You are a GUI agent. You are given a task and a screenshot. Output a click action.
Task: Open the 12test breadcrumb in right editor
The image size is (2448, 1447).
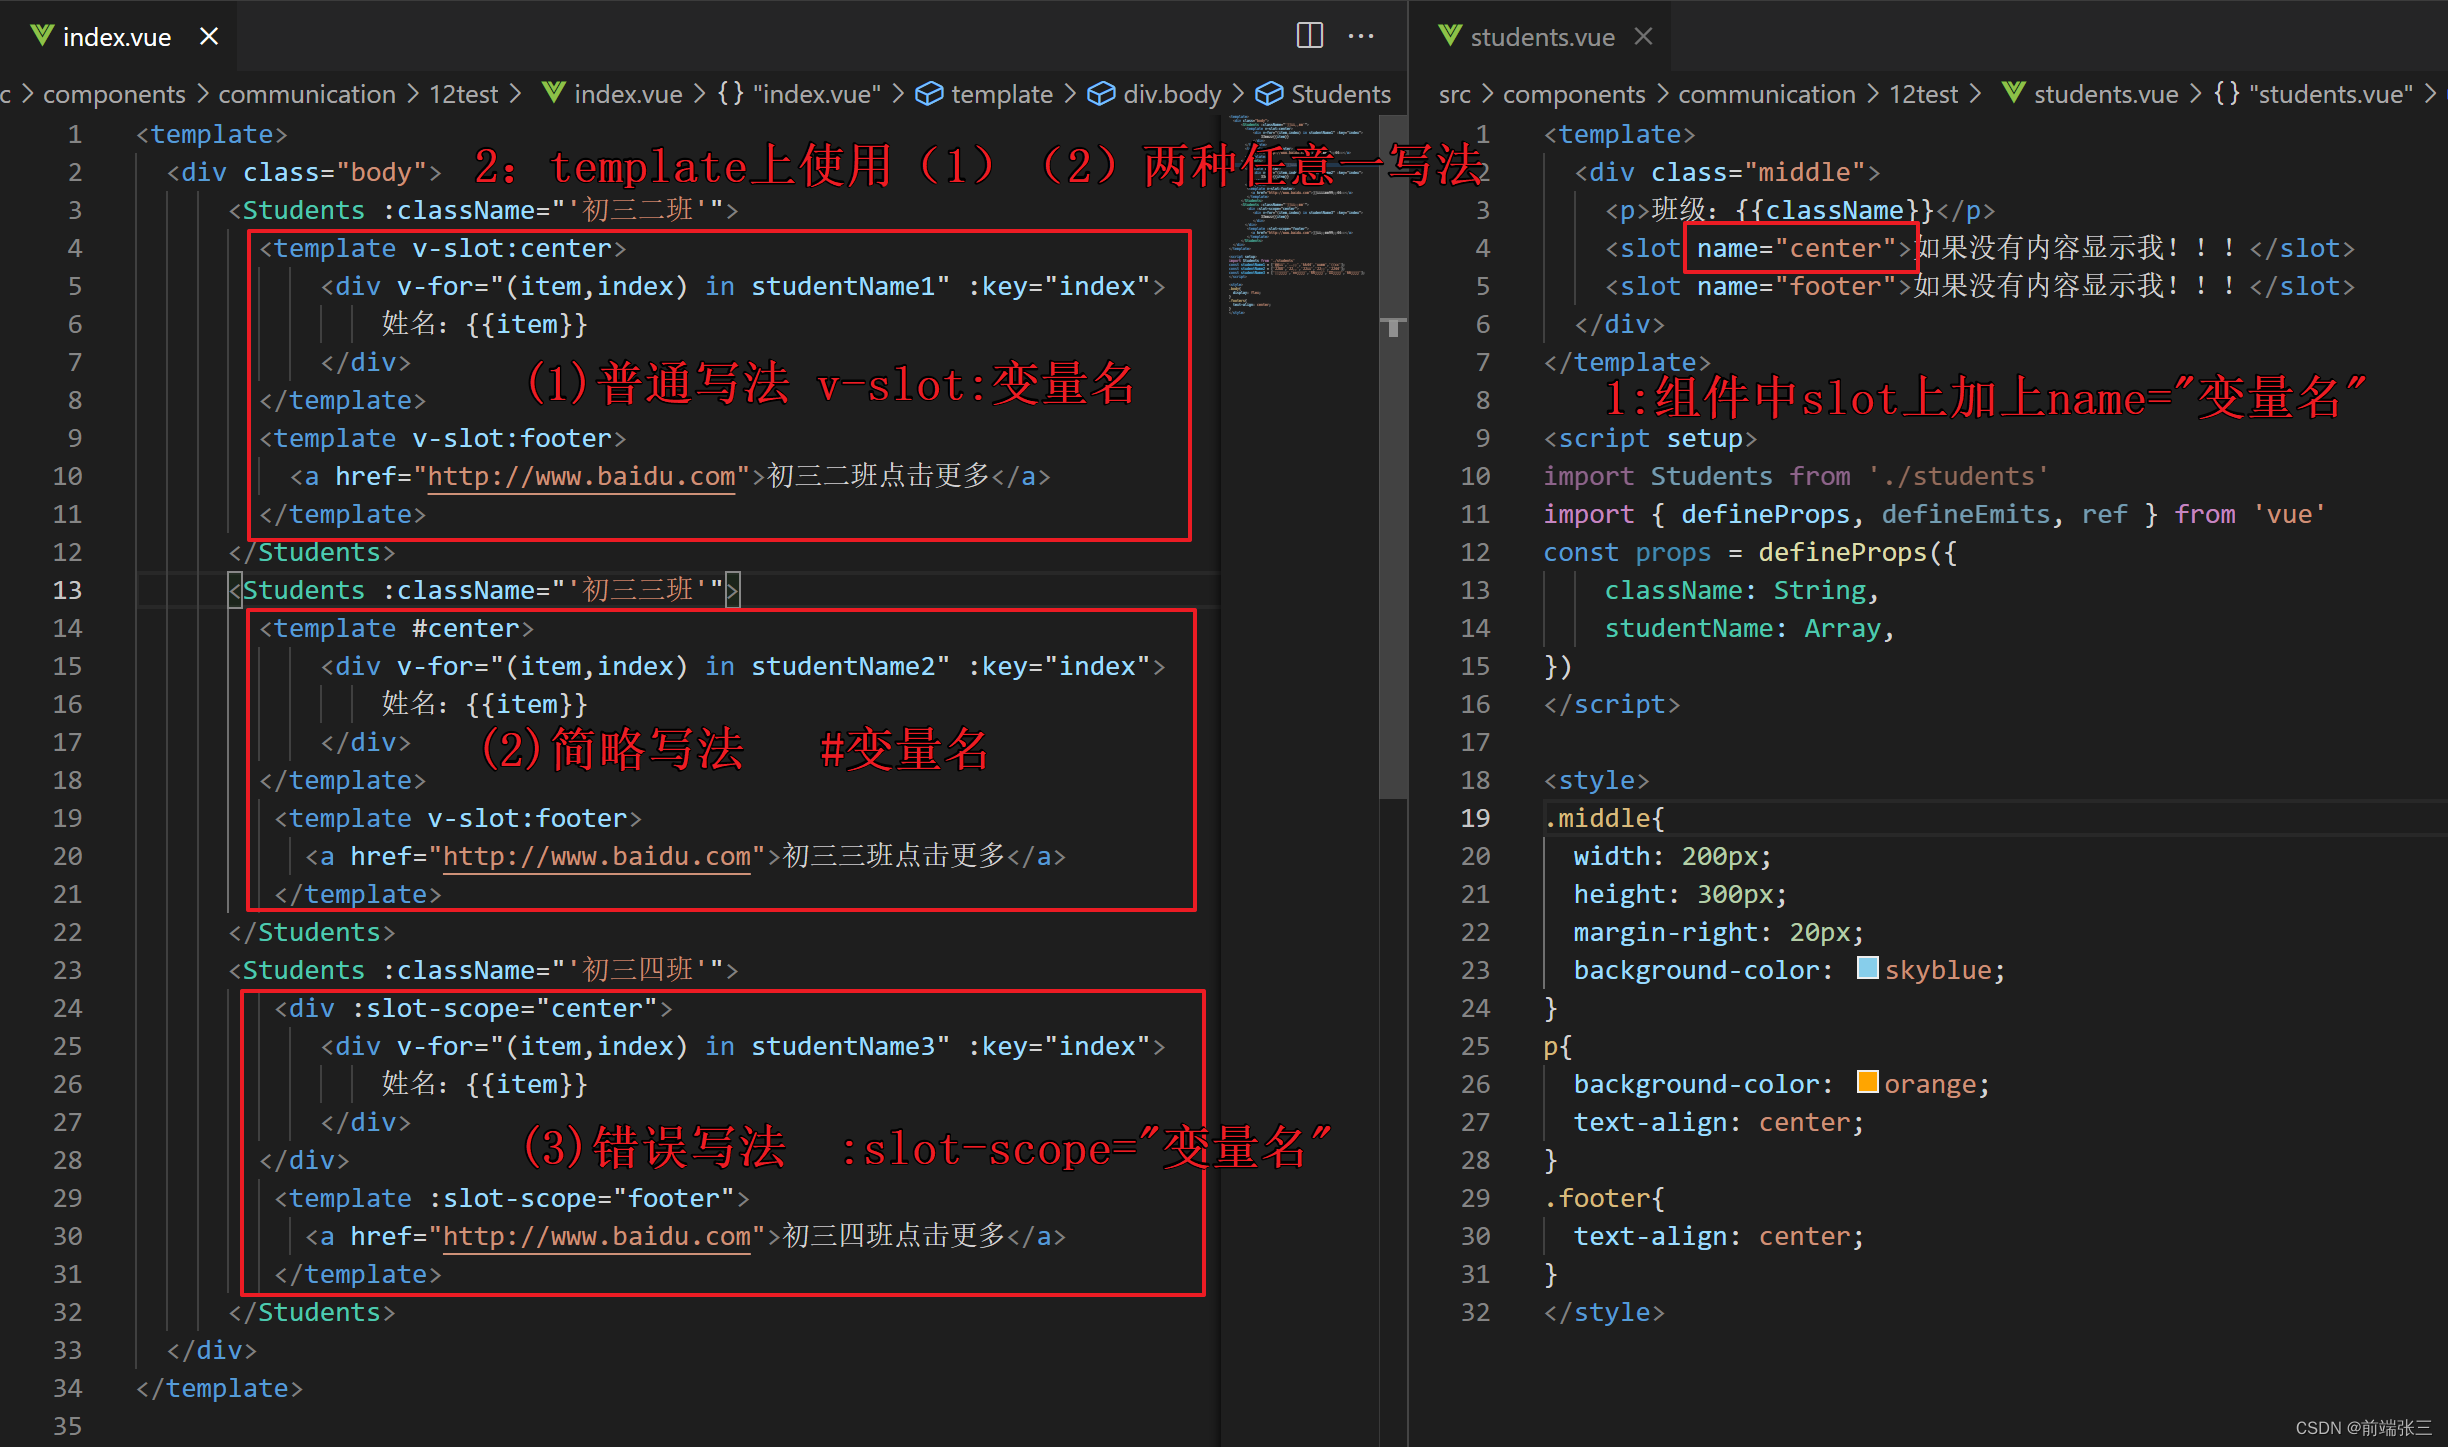point(1922,94)
